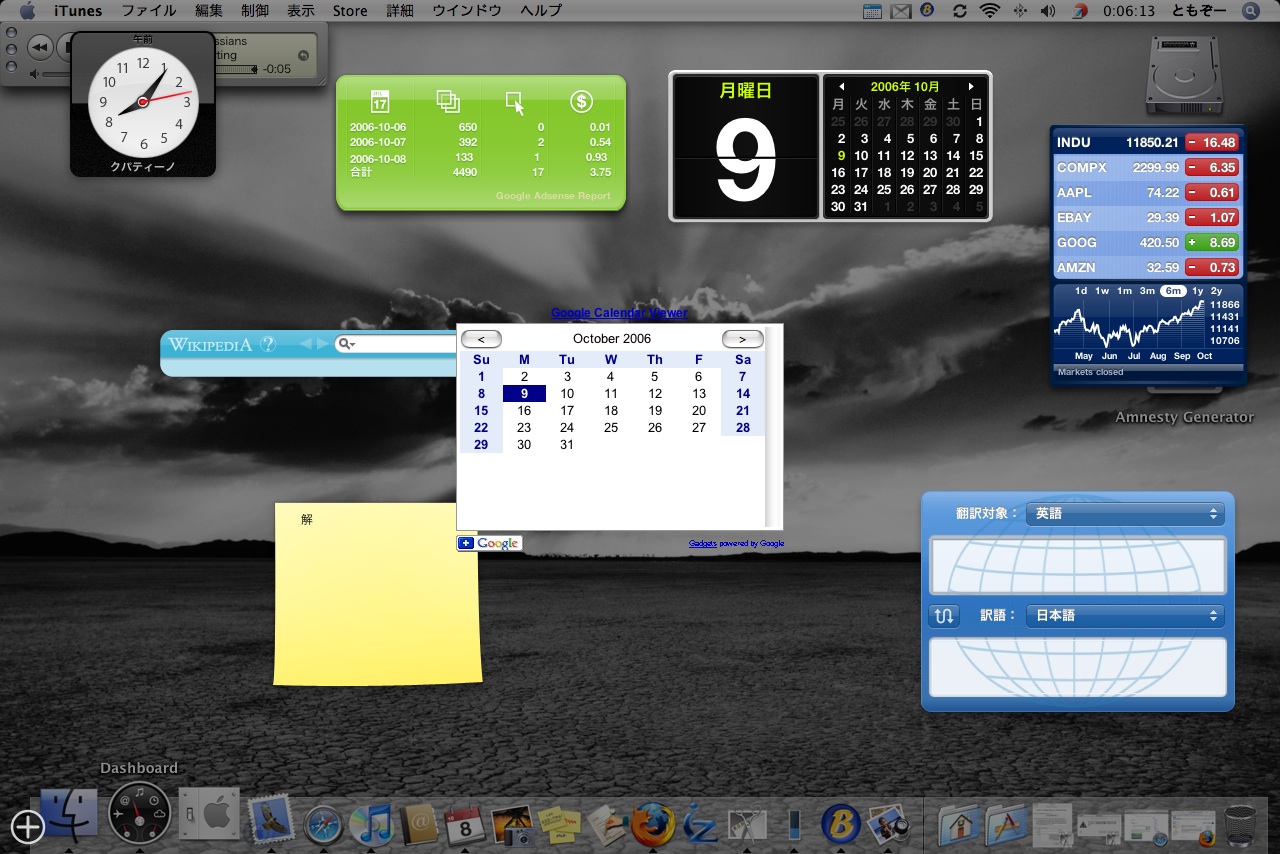Open the Home folder in the Dock
This screenshot has height=854, width=1280.
(x=959, y=824)
